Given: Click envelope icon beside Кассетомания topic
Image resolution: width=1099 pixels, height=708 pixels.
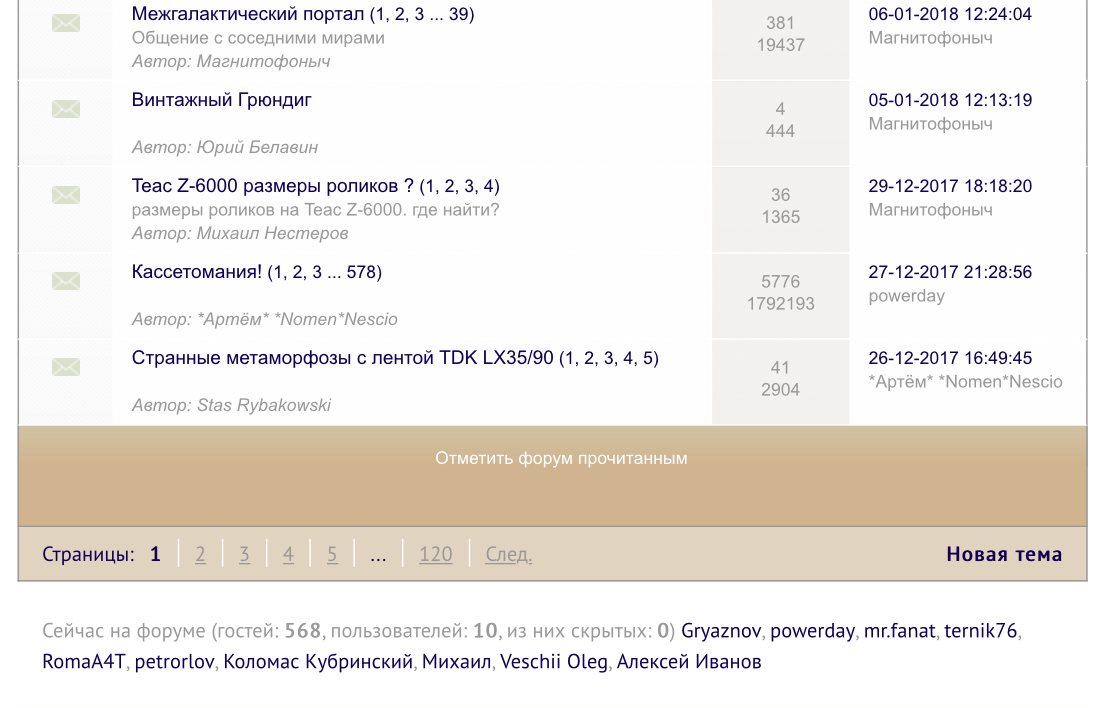Looking at the screenshot, I should [x=66, y=281].
